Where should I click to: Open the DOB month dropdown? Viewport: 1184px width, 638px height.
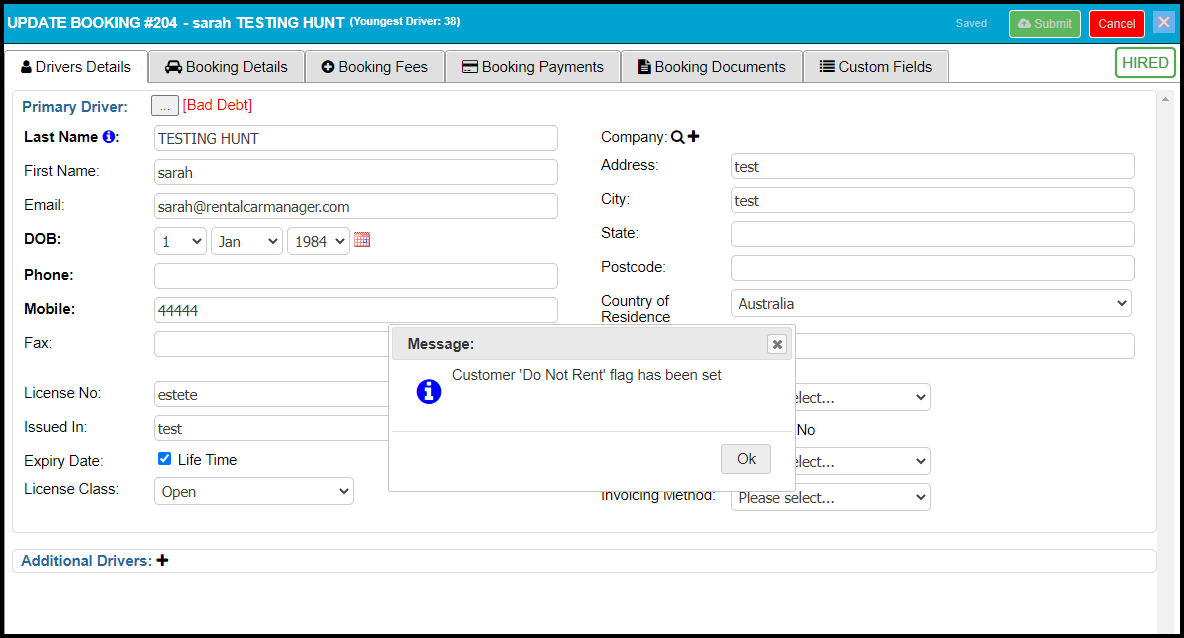coord(246,241)
